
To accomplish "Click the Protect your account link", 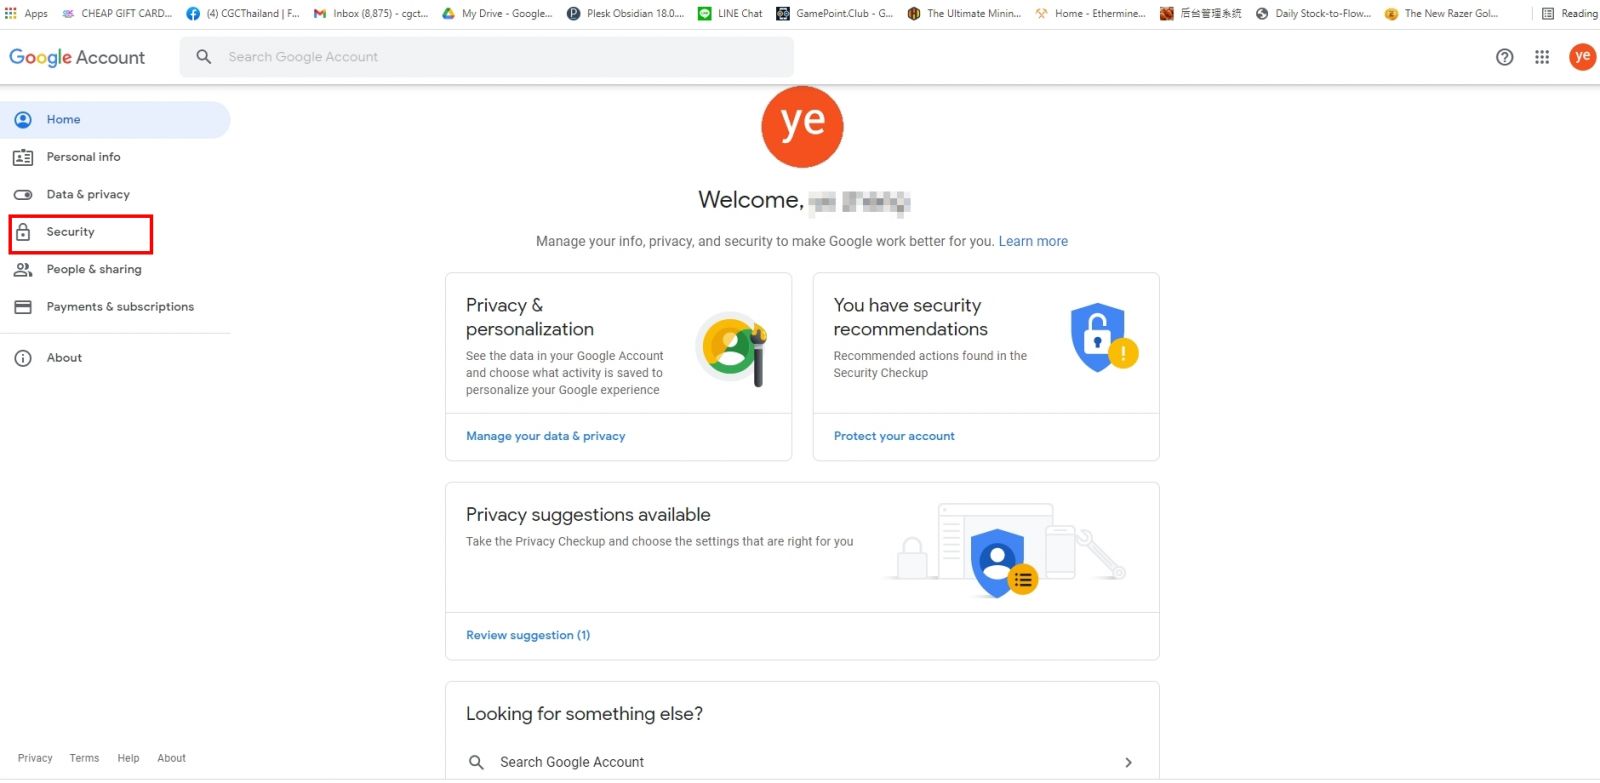I will pos(894,436).
